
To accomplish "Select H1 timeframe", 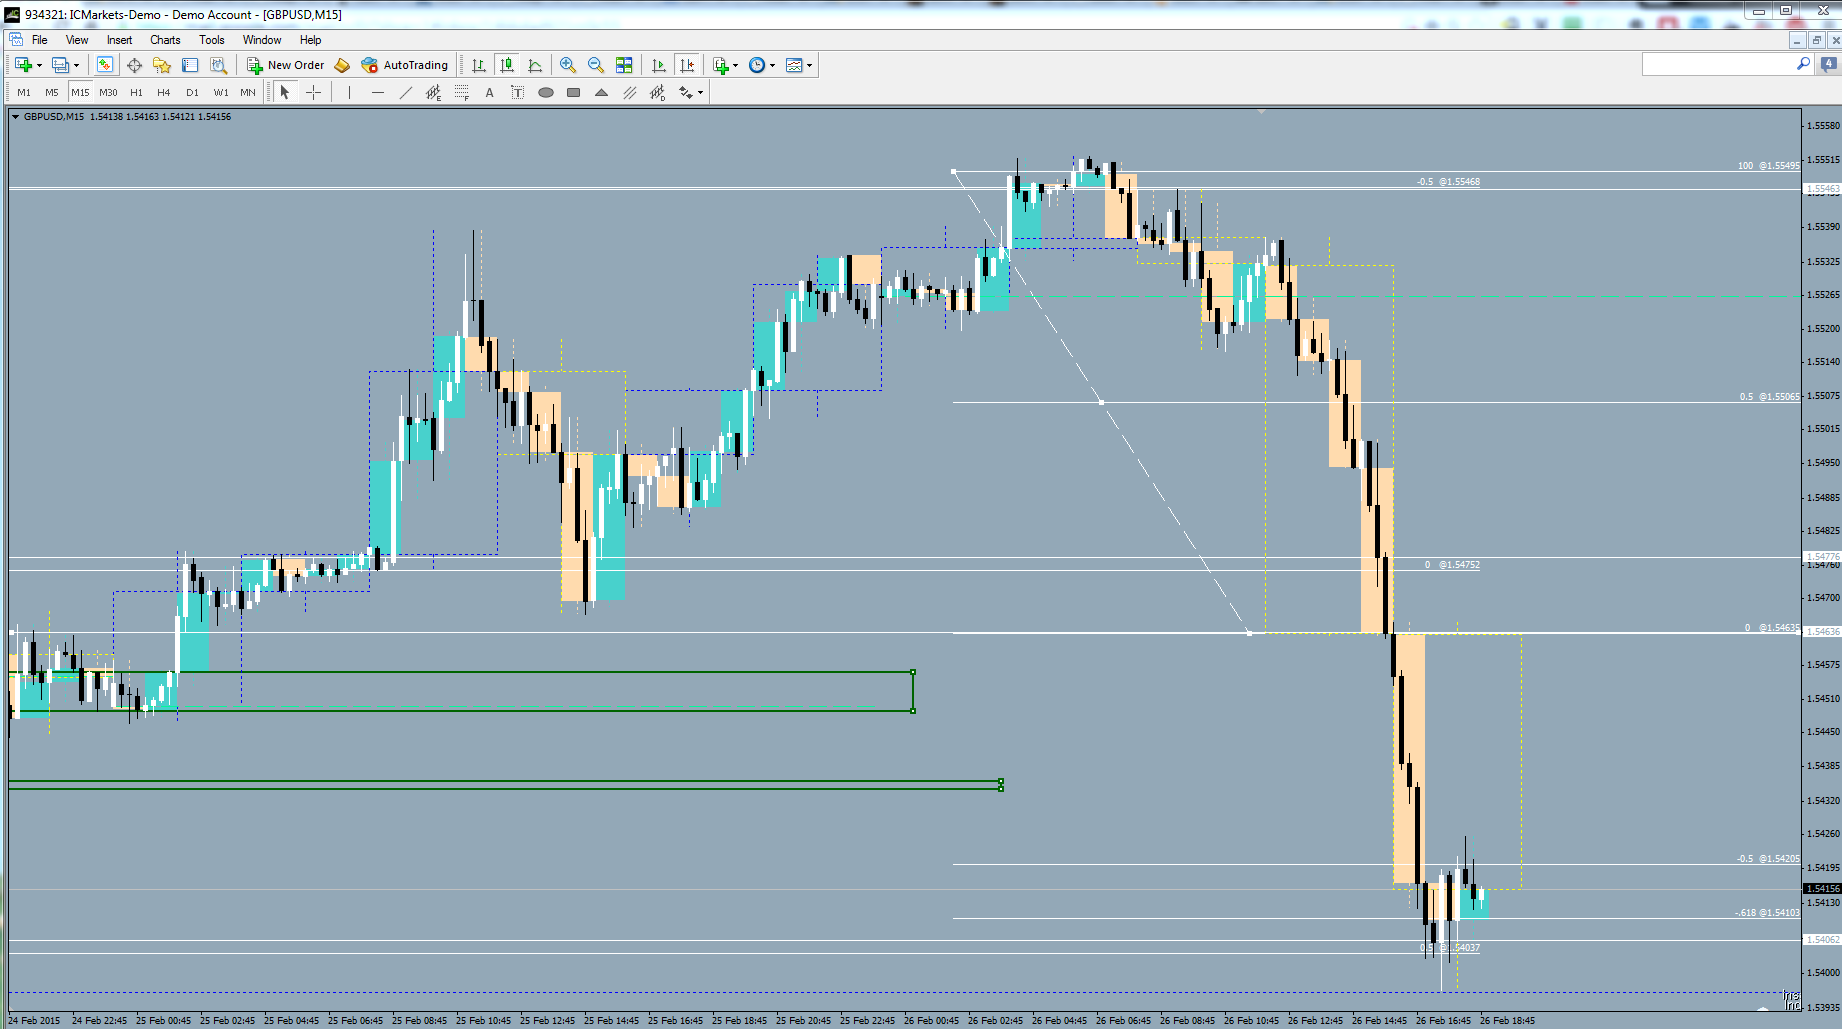I will (x=136, y=92).
